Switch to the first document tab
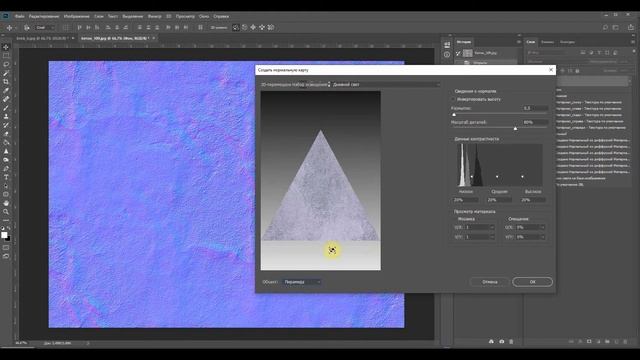 (42, 38)
